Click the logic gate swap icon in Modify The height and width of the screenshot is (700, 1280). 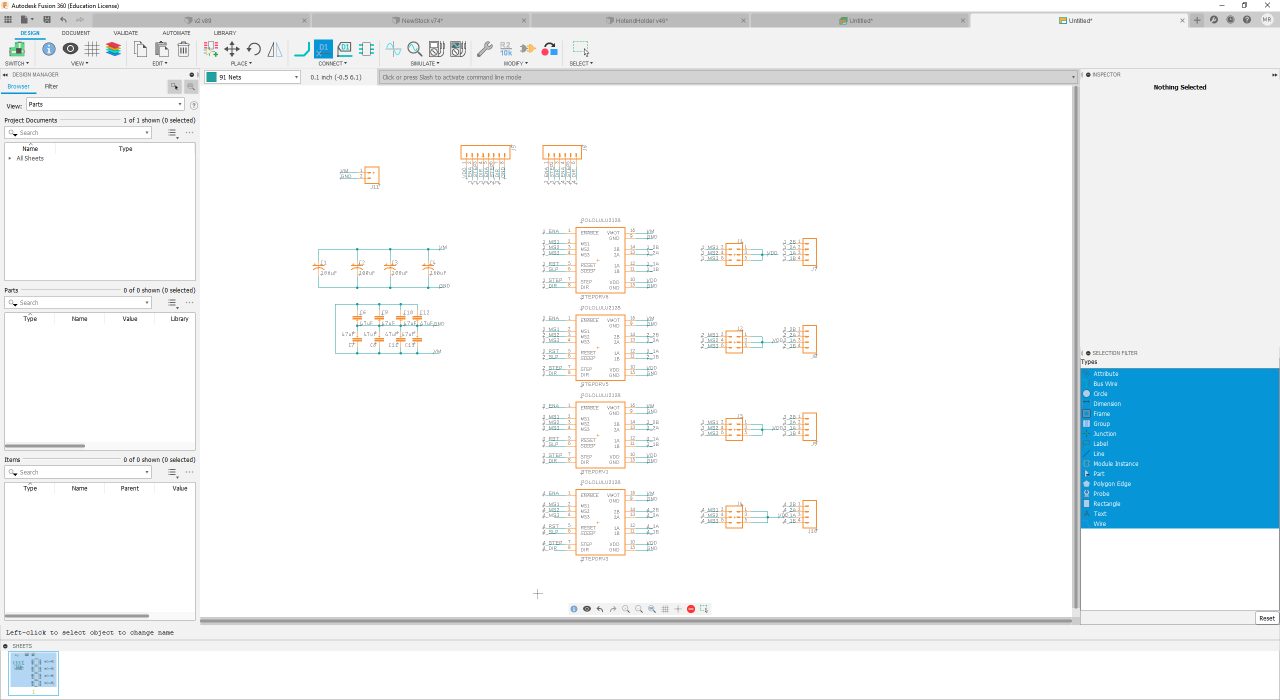pyautogui.click(x=527, y=48)
